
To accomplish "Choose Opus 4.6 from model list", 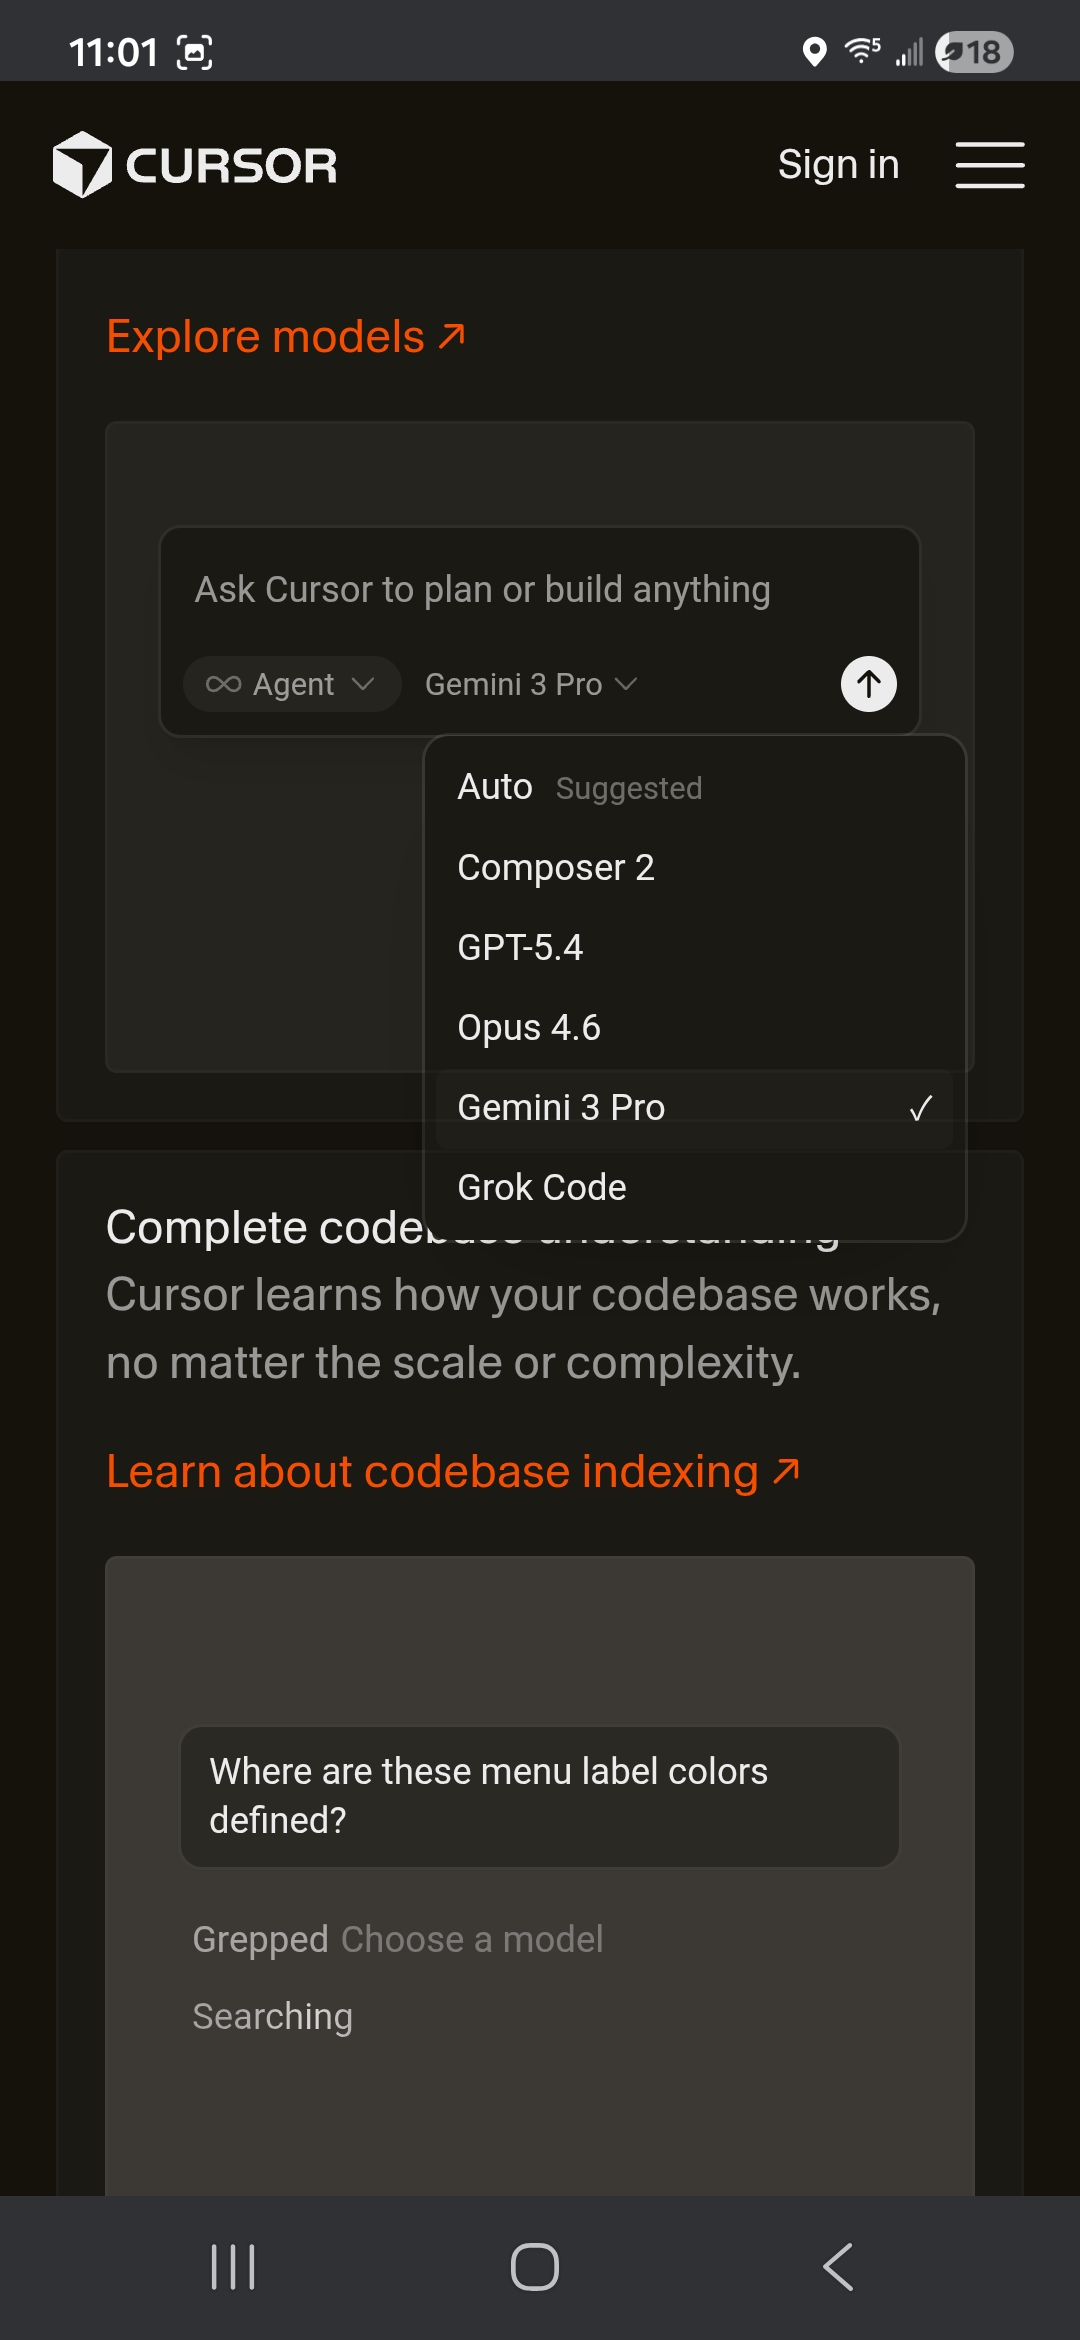I will pos(695,1028).
